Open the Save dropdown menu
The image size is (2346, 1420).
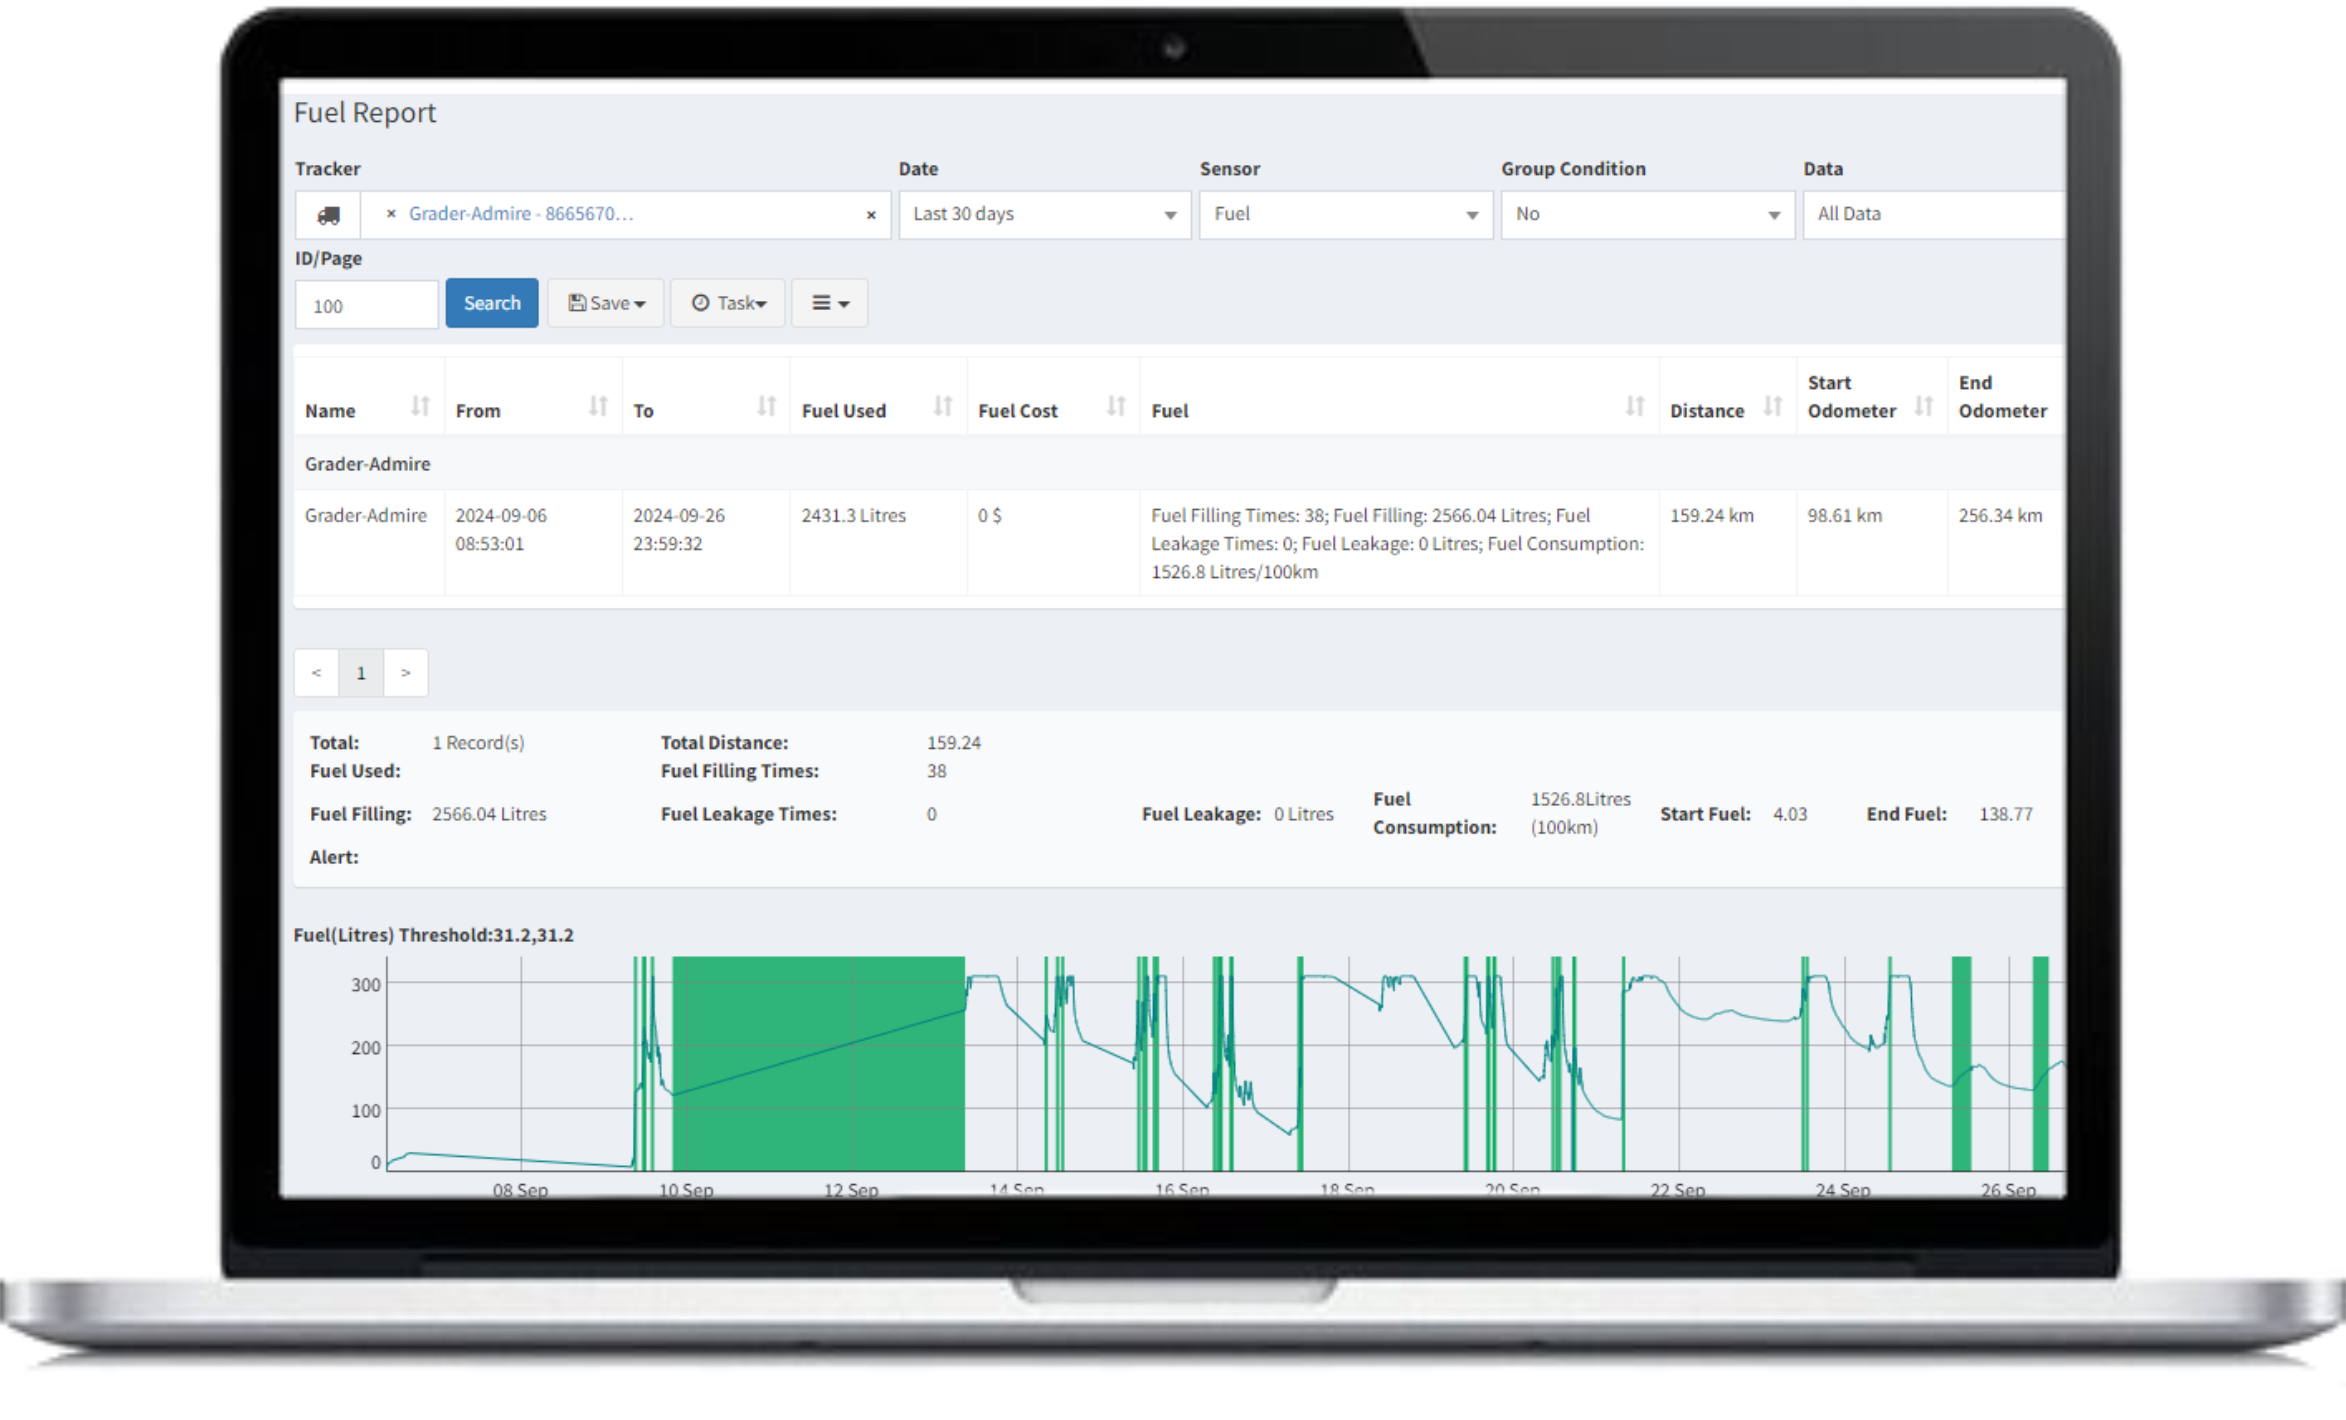pos(606,303)
